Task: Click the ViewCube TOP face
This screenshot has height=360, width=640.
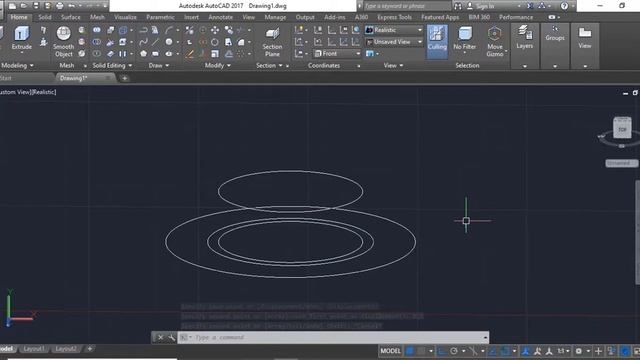Action: click(x=622, y=129)
